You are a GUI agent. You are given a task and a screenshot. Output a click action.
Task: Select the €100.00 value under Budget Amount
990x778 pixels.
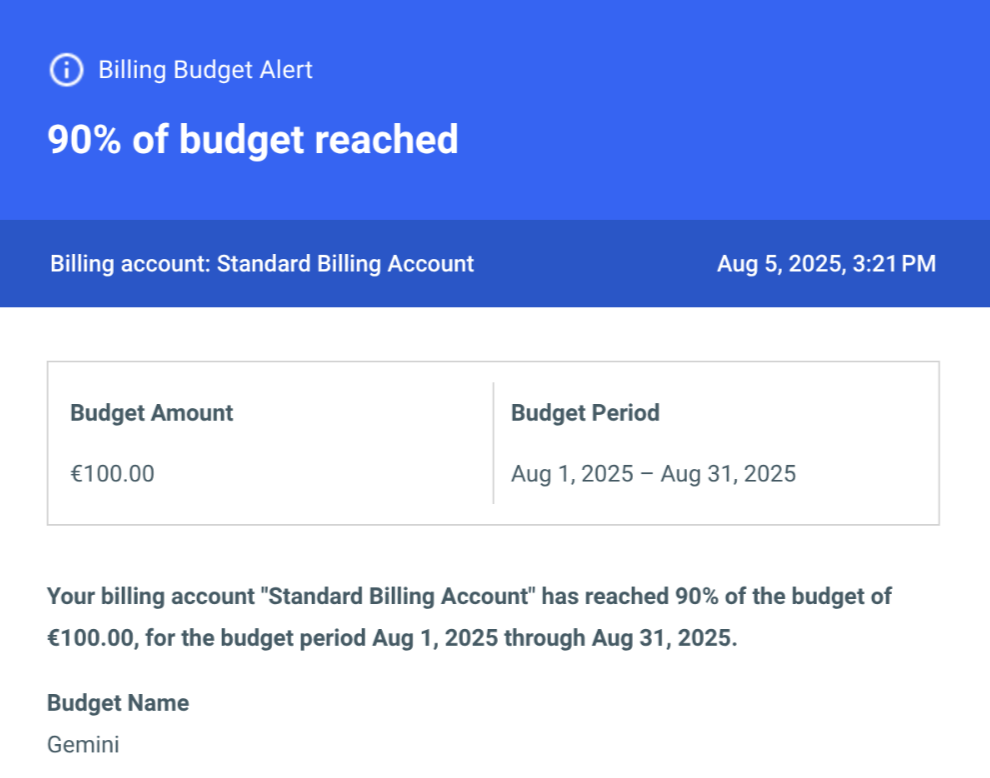tap(112, 474)
